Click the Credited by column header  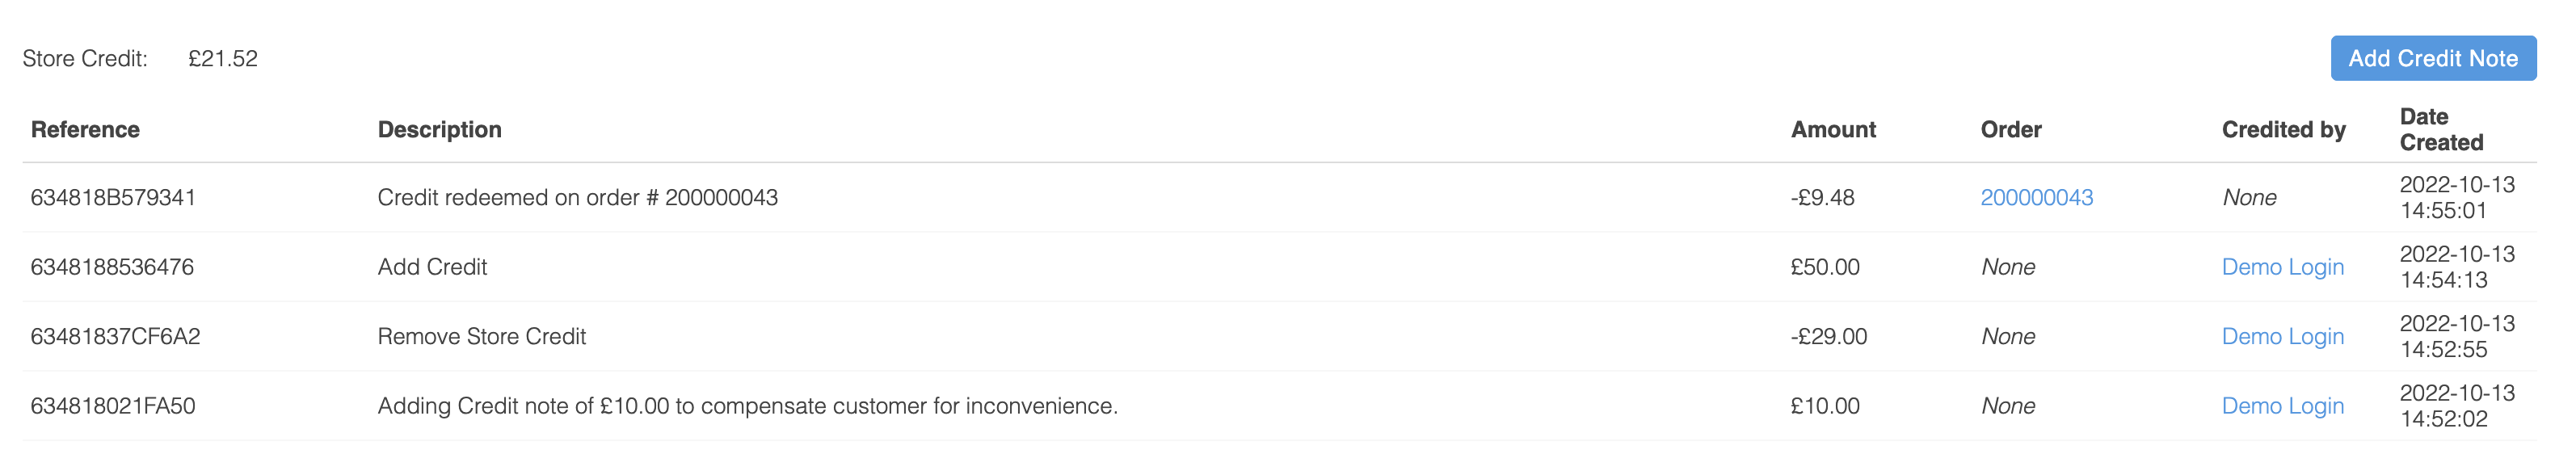tap(2283, 129)
